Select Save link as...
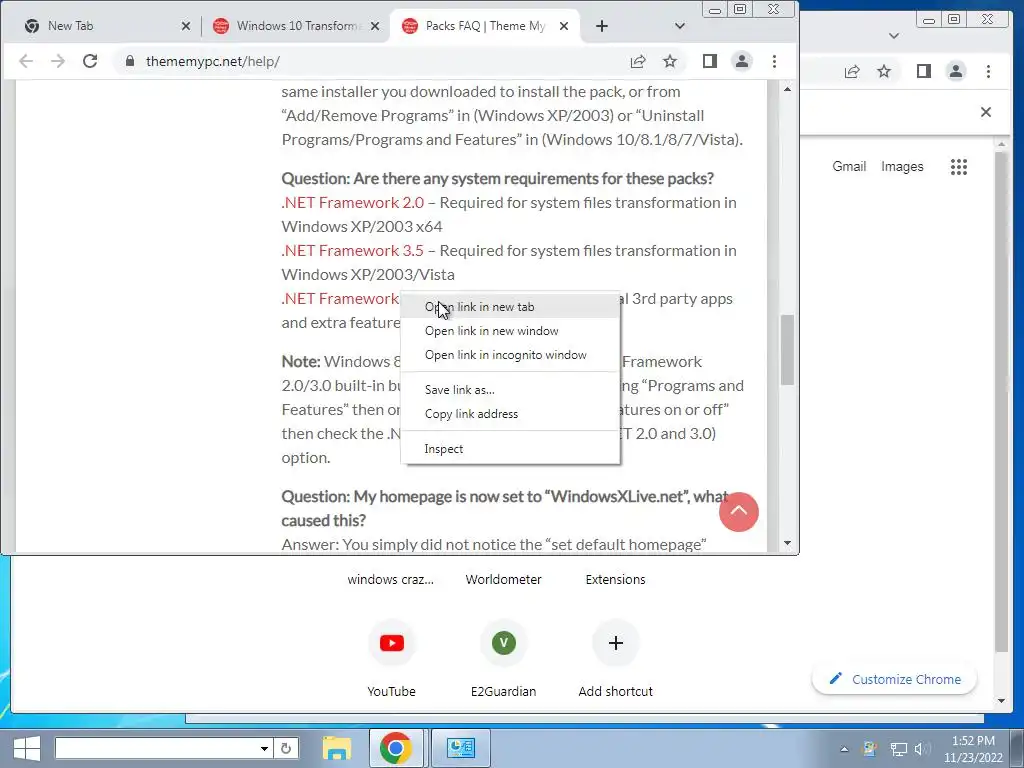1024x768 pixels. point(510,390)
